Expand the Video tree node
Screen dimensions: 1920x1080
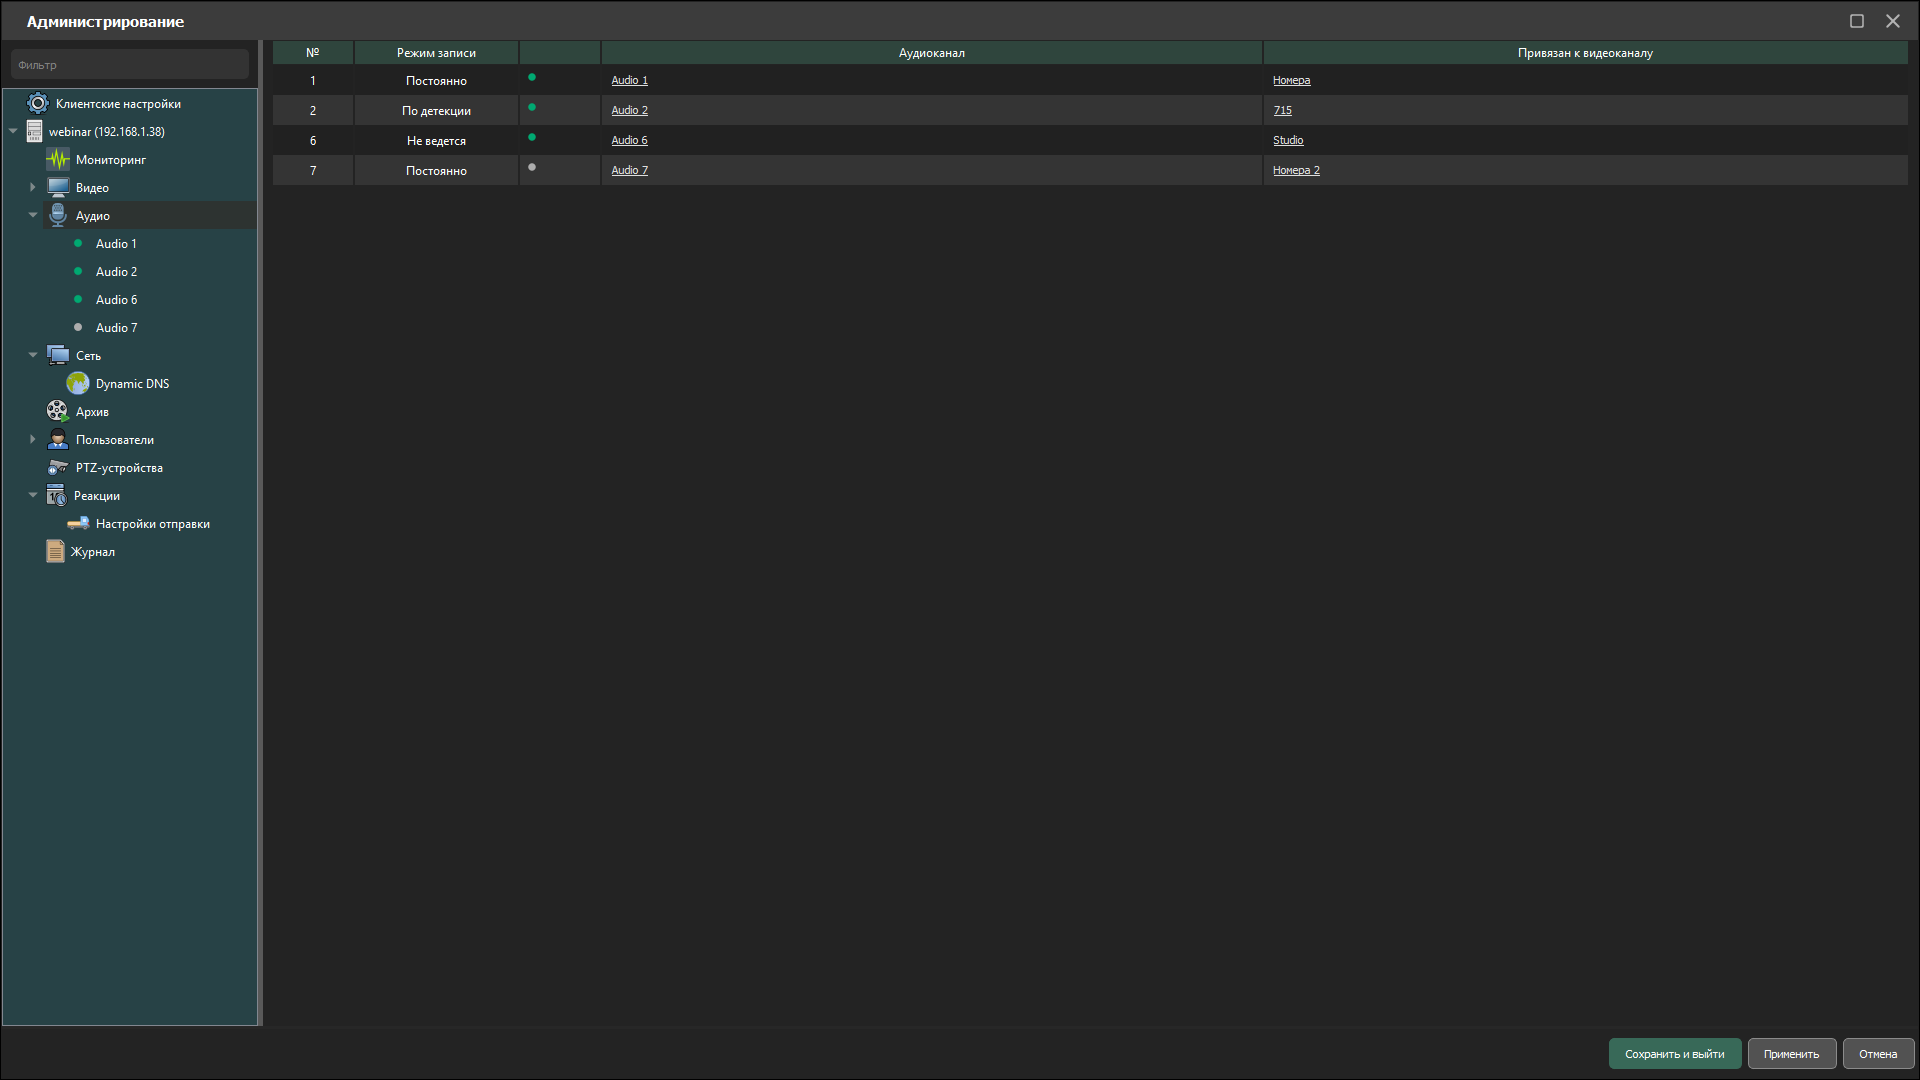pos(32,188)
